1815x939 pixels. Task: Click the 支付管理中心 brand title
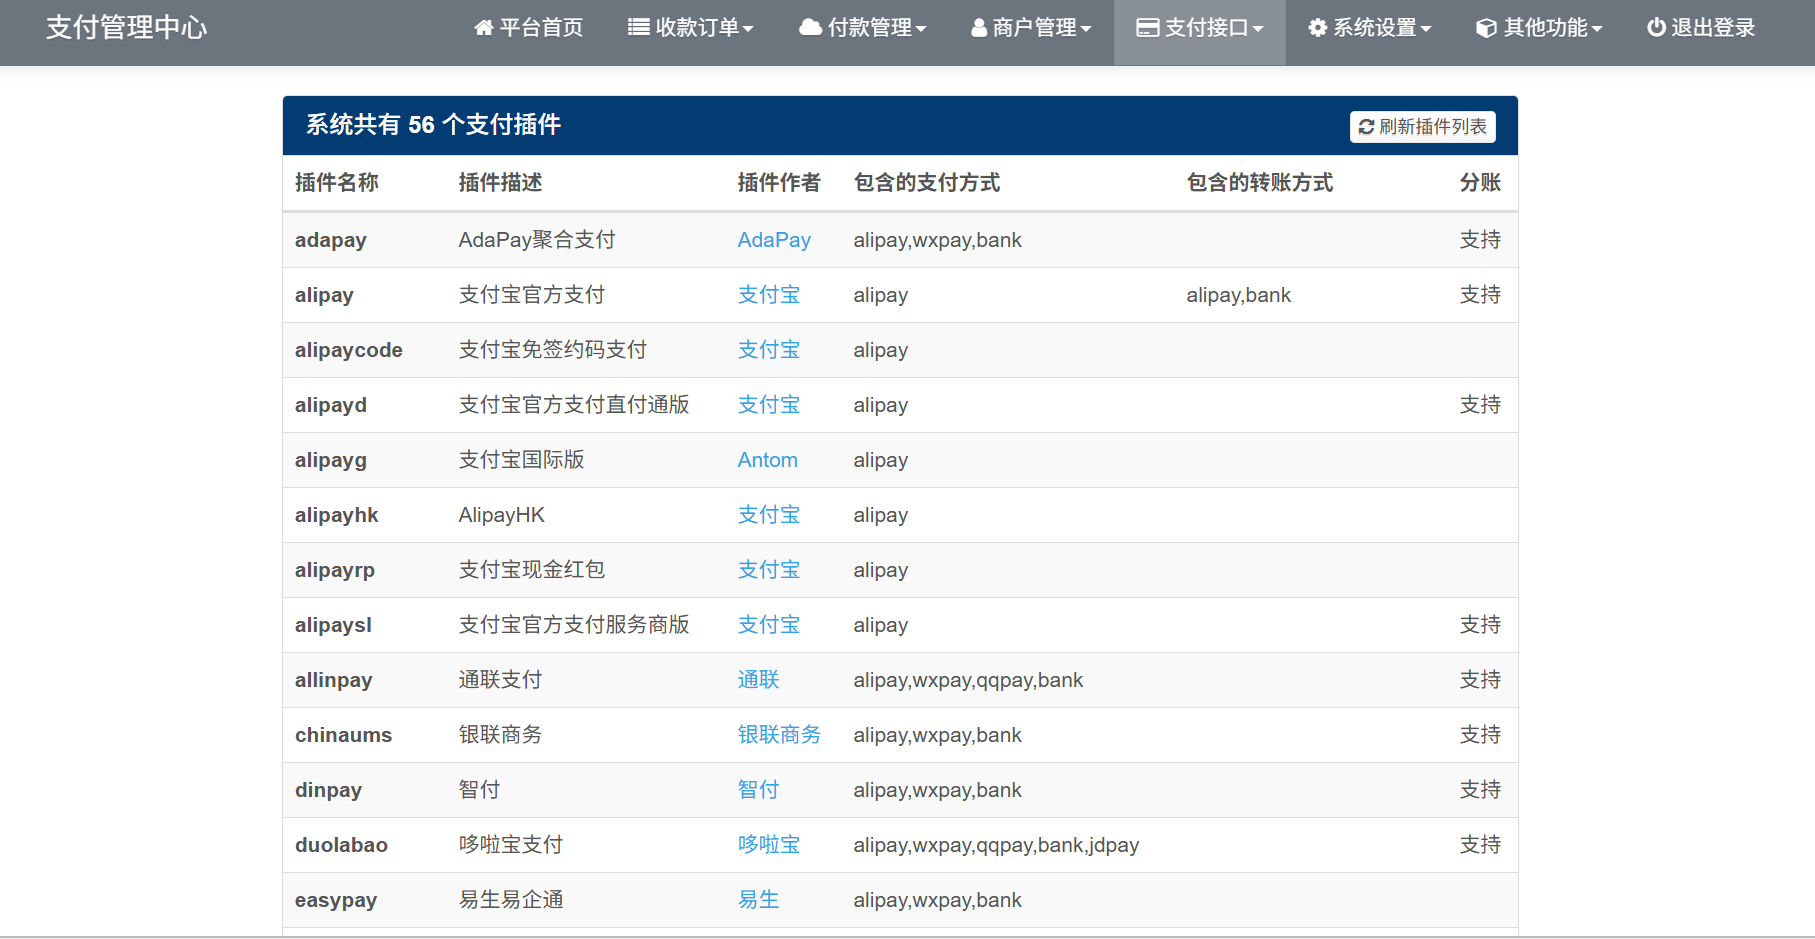click(127, 28)
